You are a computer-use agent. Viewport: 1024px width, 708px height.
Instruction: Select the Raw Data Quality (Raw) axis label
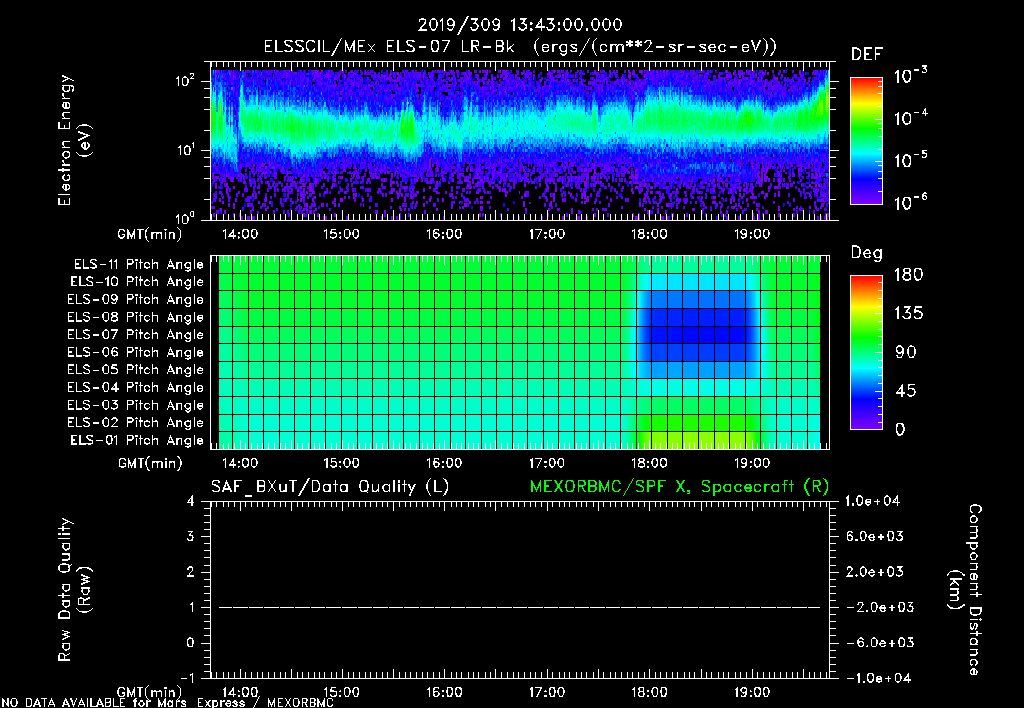pyautogui.click(x=74, y=590)
